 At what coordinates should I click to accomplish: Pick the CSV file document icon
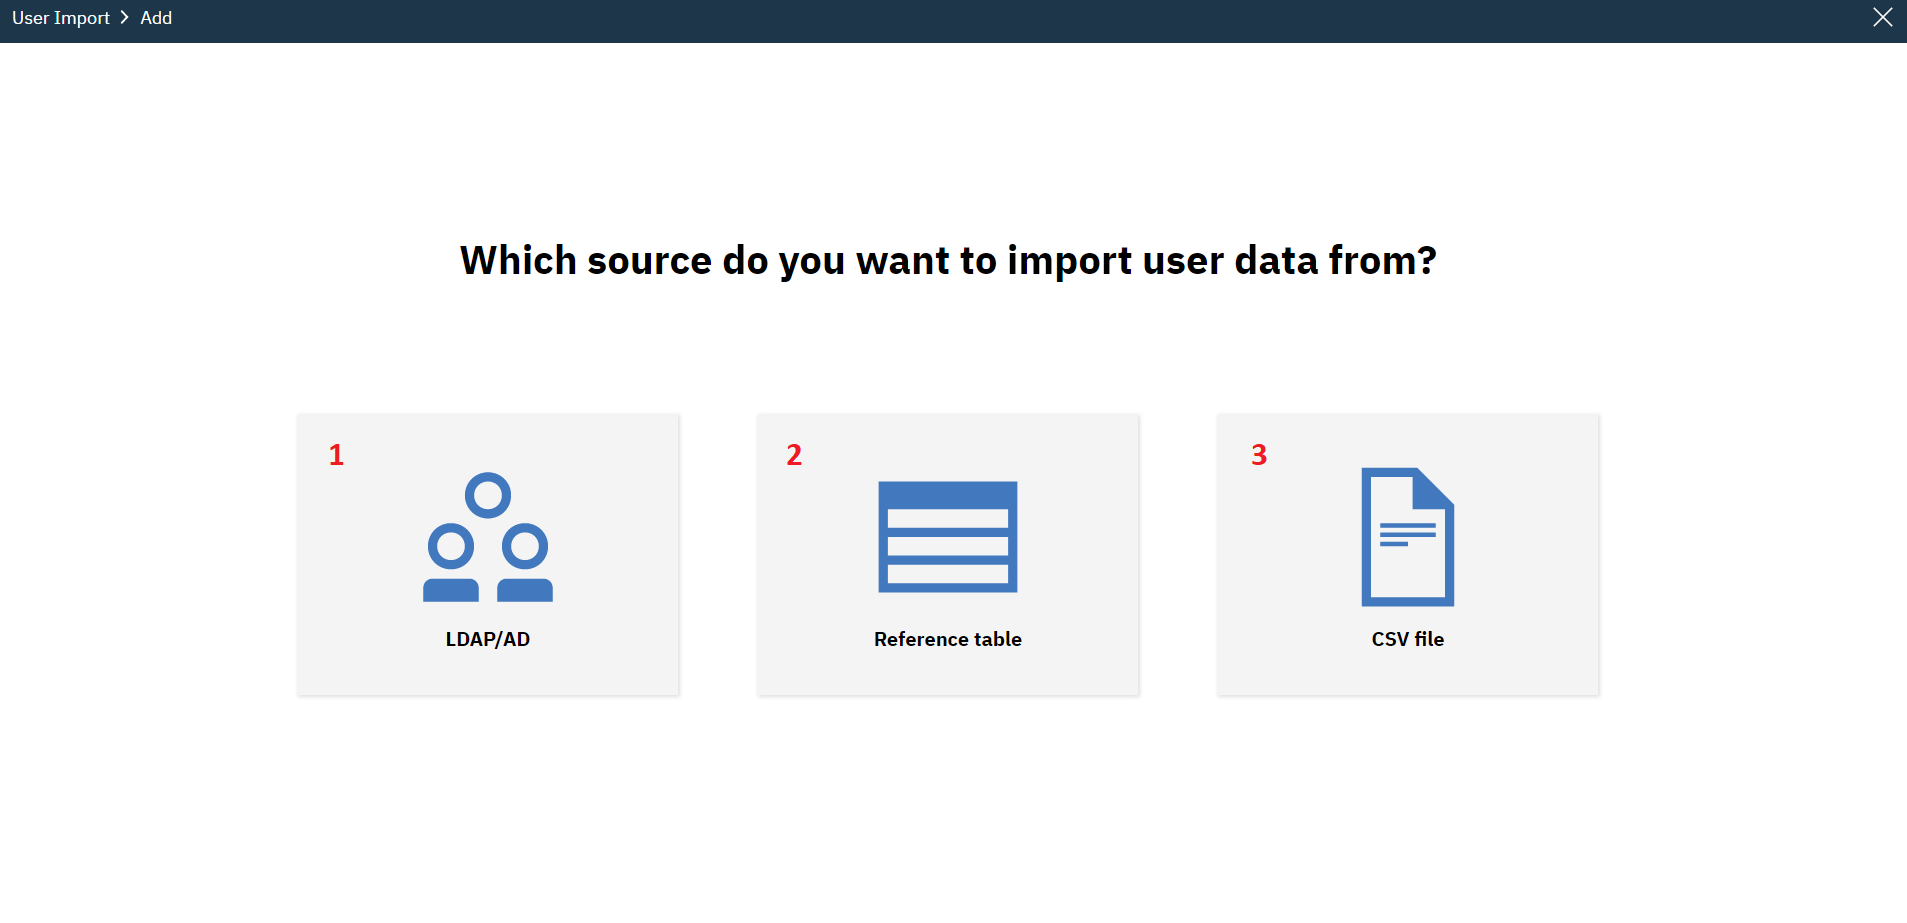pyautogui.click(x=1408, y=537)
